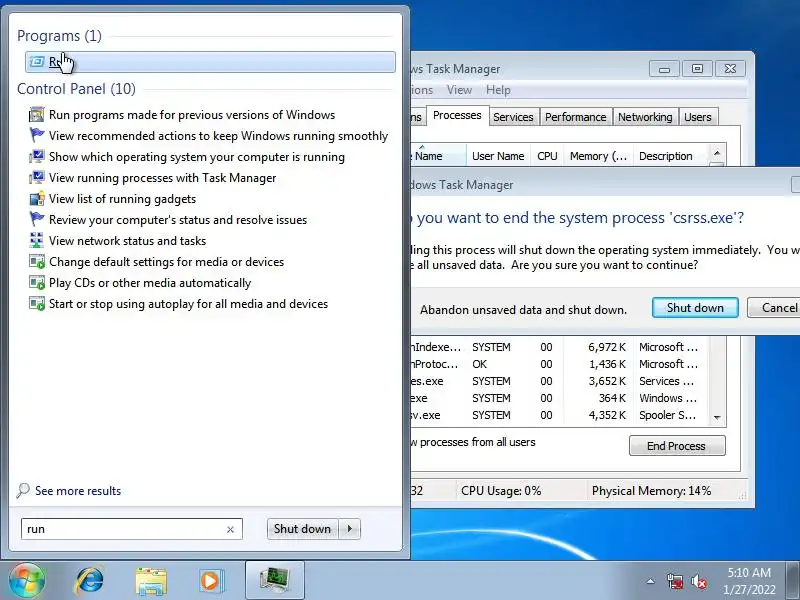Open Show which operating system your computer is running

coord(197,157)
